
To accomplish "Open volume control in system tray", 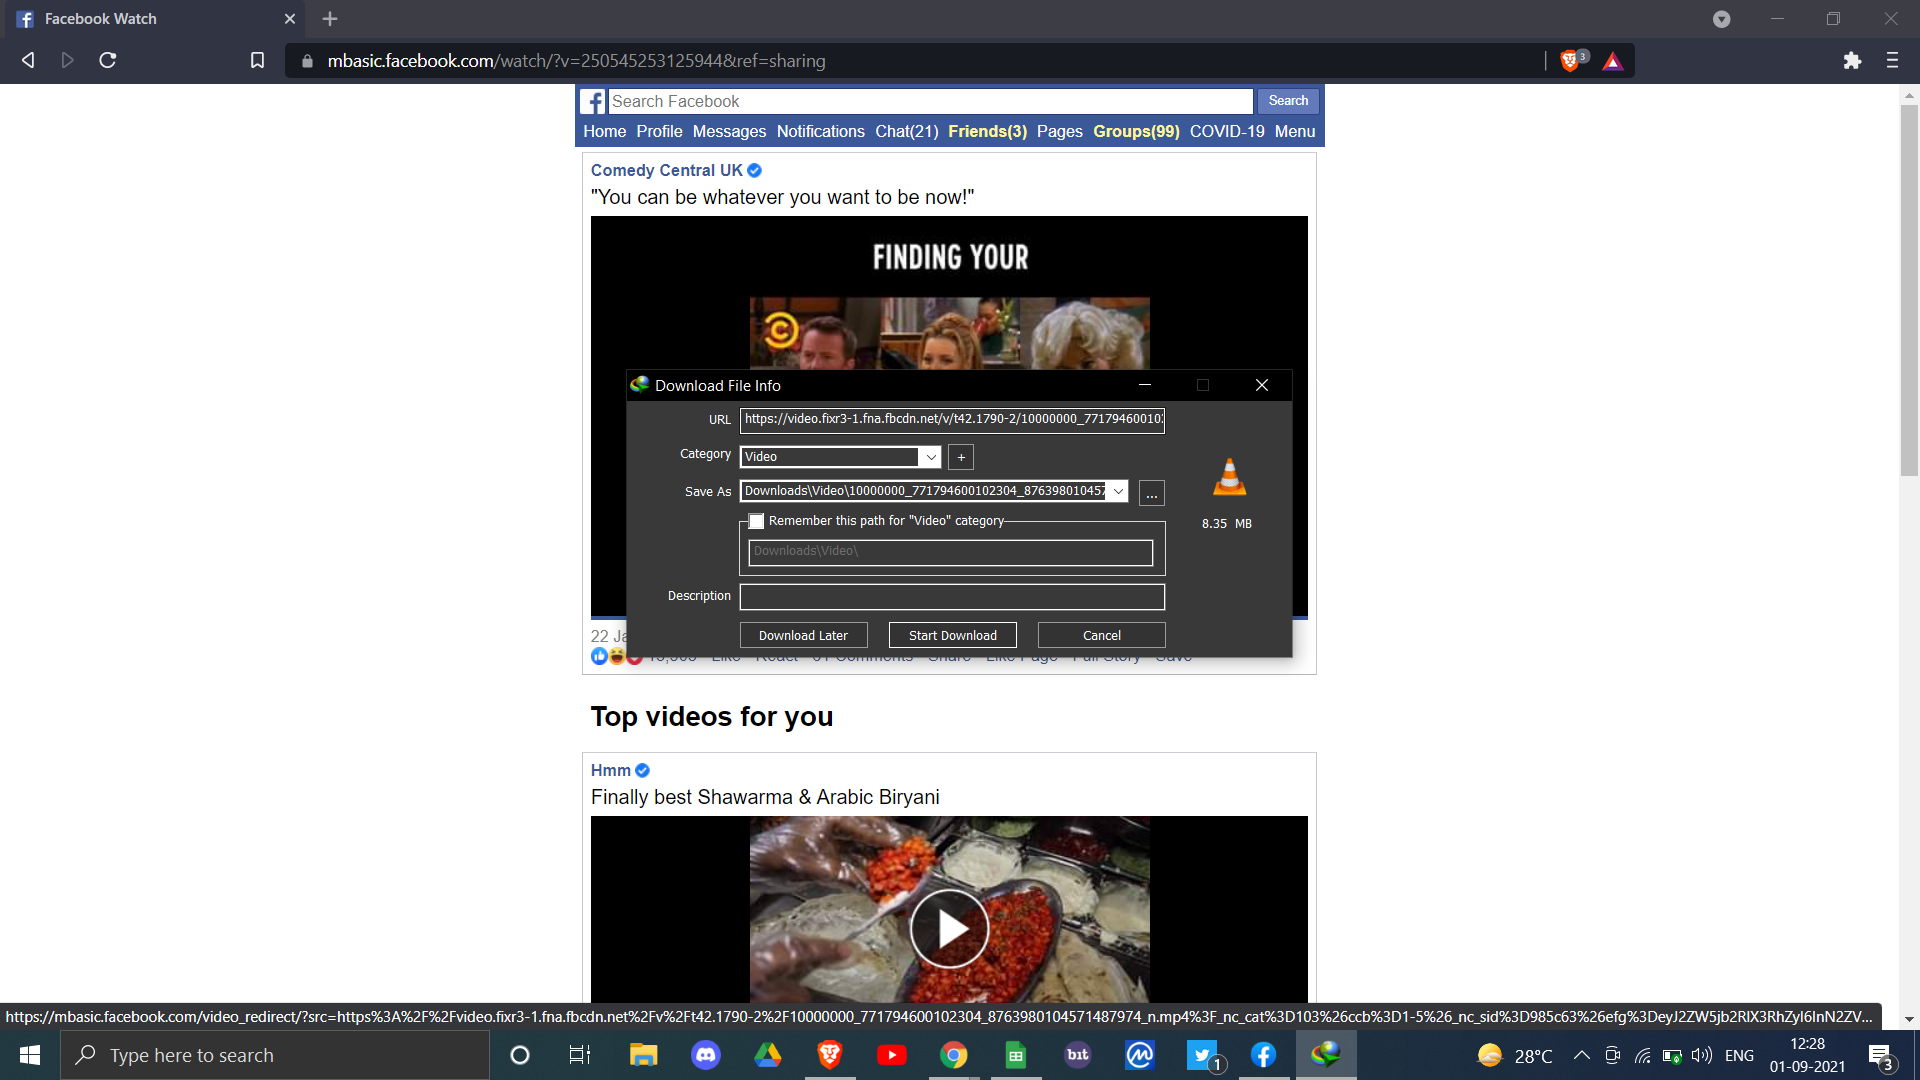I will pyautogui.click(x=1702, y=1055).
